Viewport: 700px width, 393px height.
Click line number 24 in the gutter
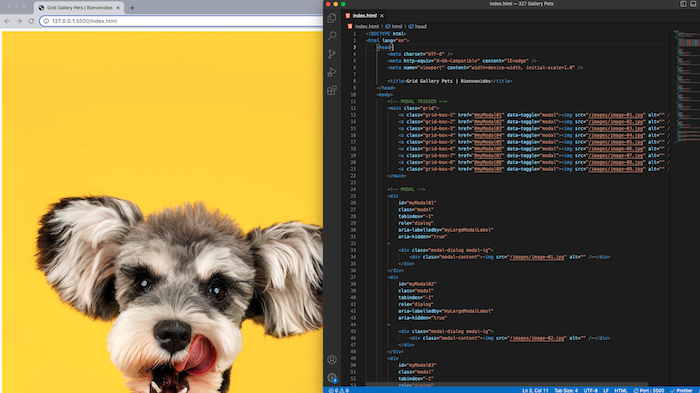(353, 189)
